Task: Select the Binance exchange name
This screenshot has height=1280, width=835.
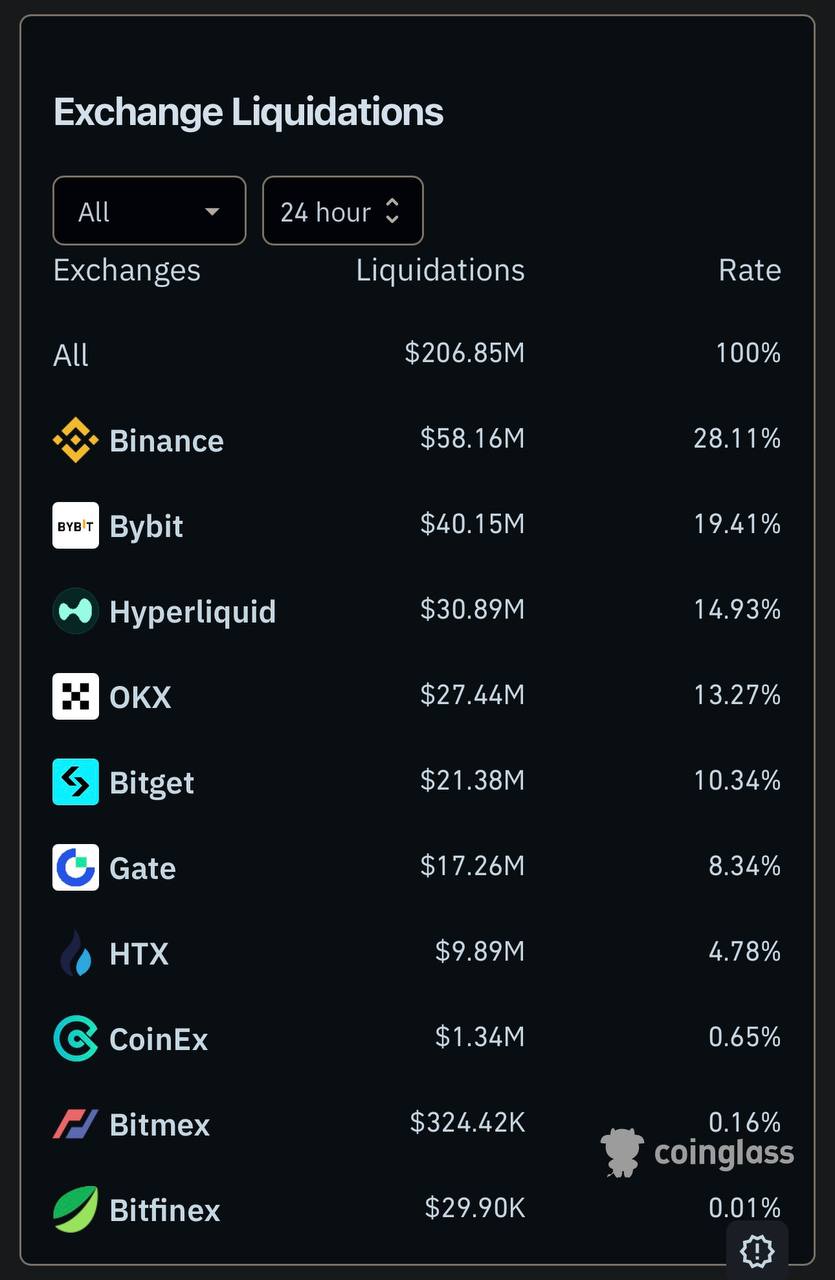Action: pyautogui.click(x=166, y=440)
